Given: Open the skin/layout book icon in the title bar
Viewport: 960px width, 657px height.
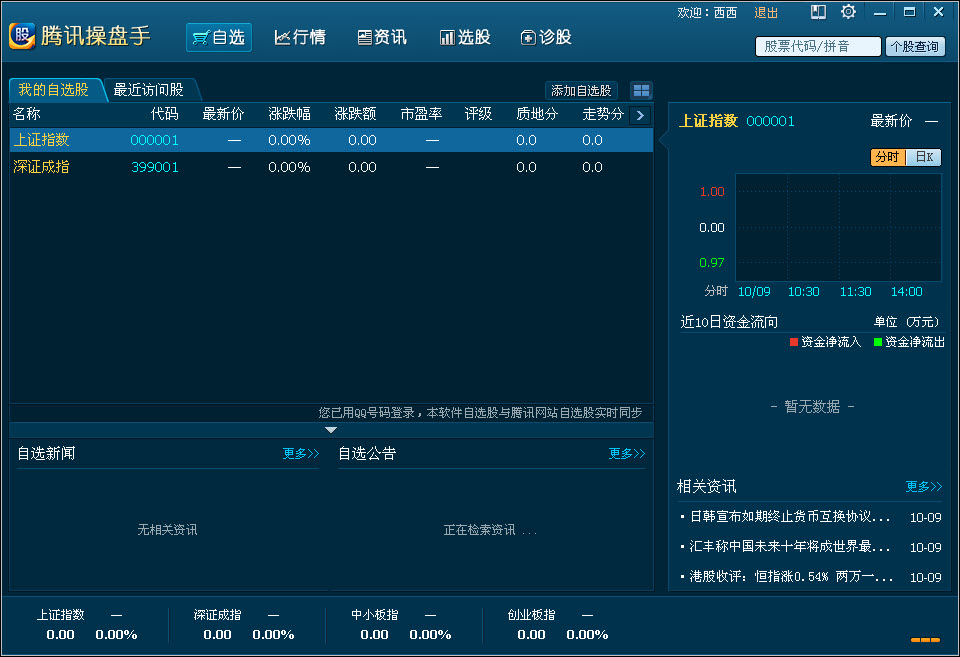Looking at the screenshot, I should coord(818,12).
